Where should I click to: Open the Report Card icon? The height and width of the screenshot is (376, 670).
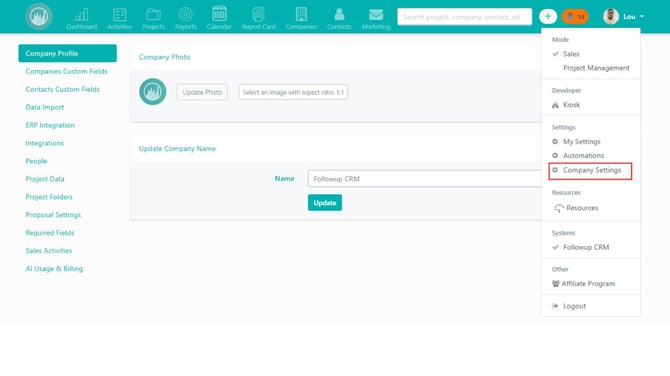(258, 15)
